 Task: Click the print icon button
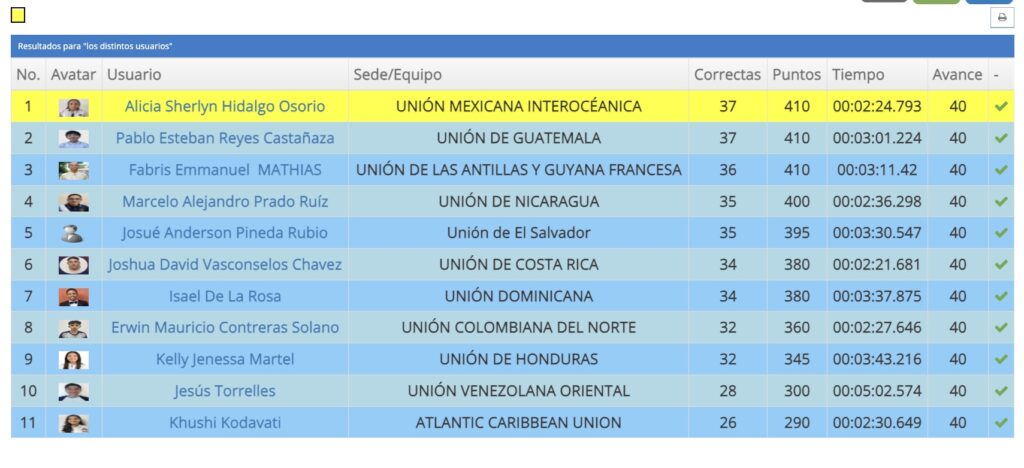tap(1001, 18)
